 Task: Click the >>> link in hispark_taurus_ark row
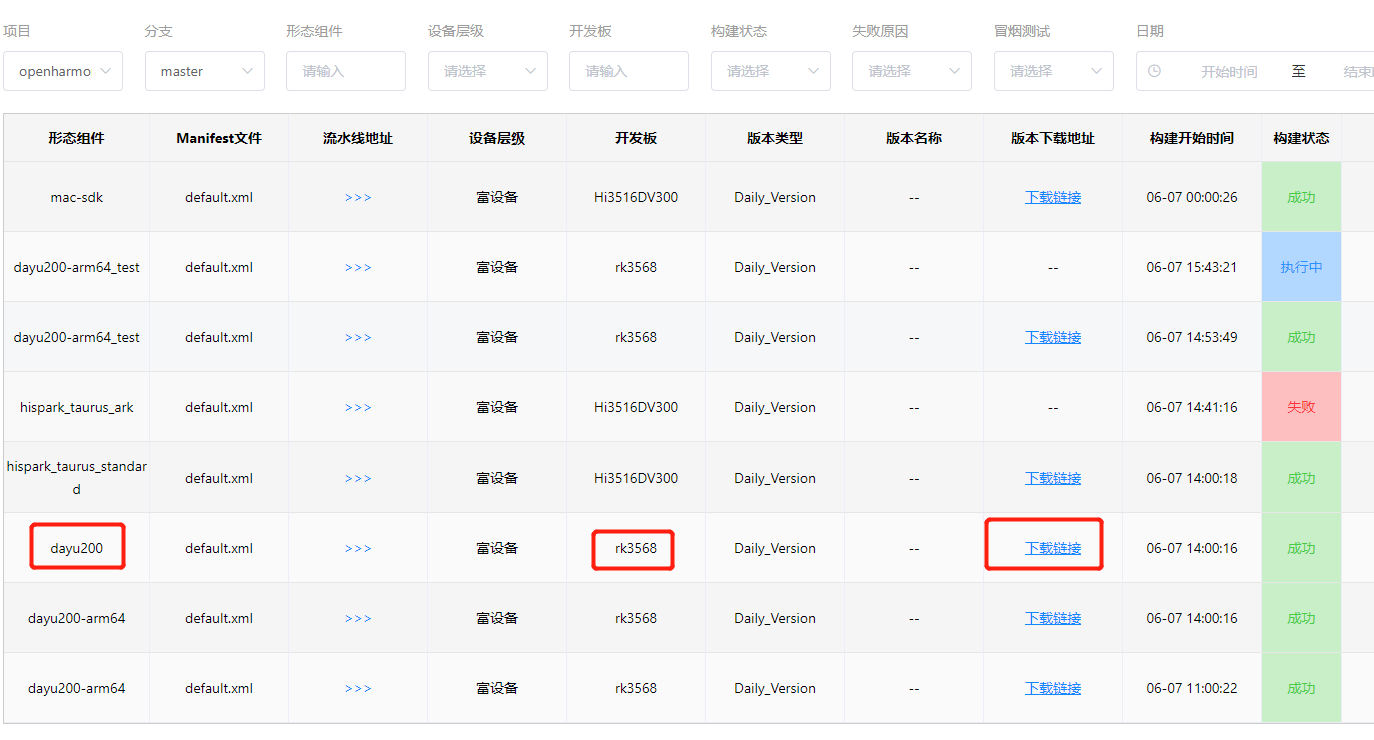click(357, 407)
